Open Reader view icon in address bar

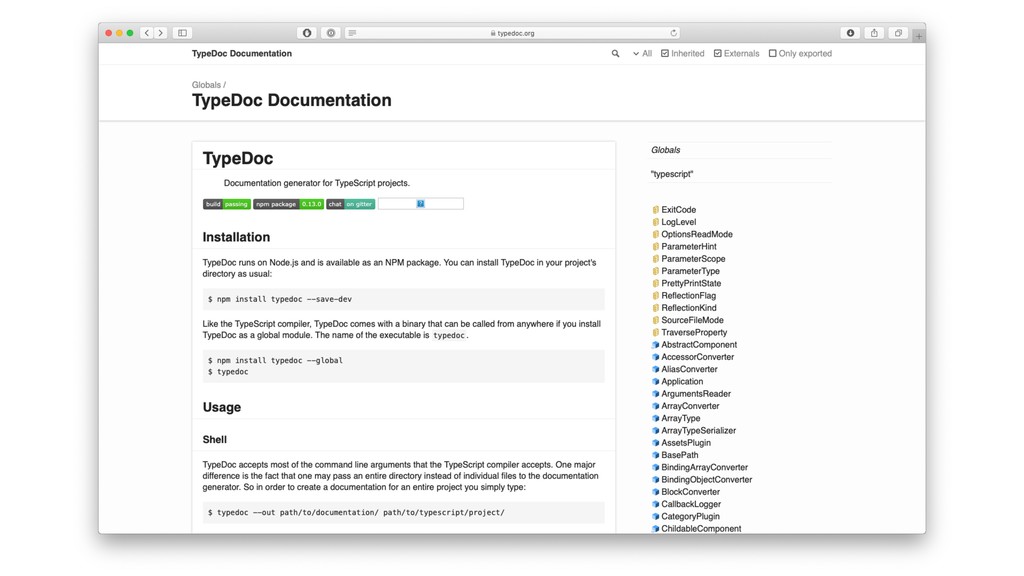point(353,33)
